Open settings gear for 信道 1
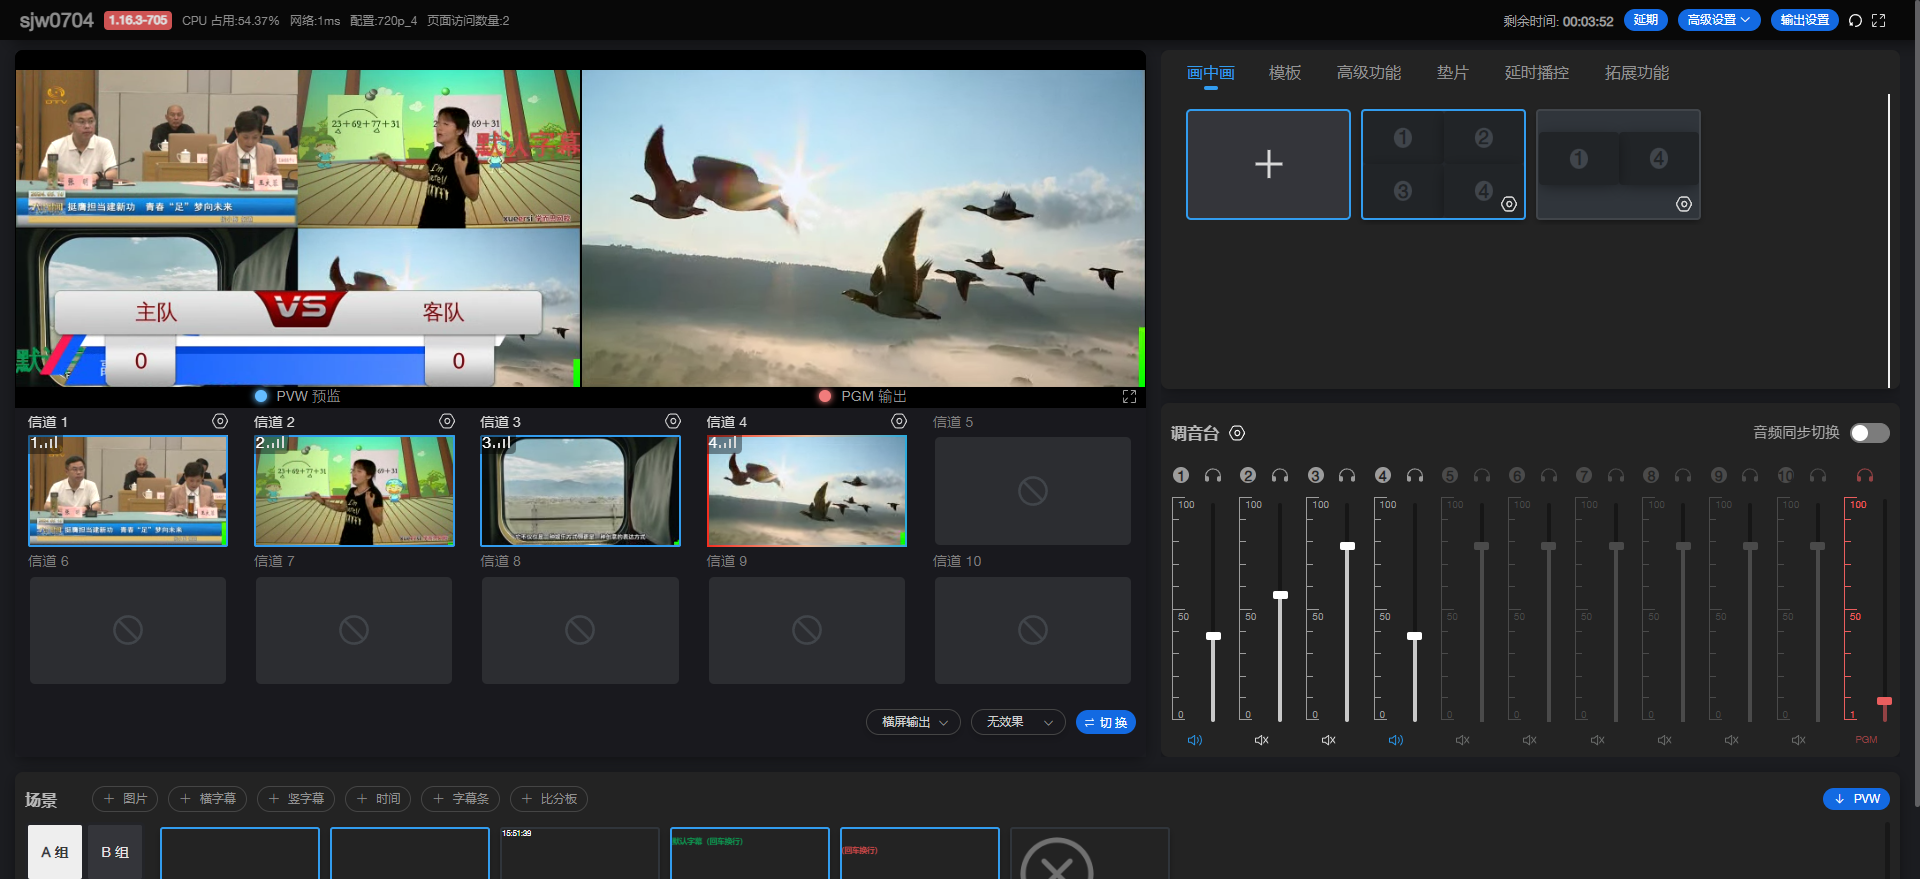 point(220,422)
